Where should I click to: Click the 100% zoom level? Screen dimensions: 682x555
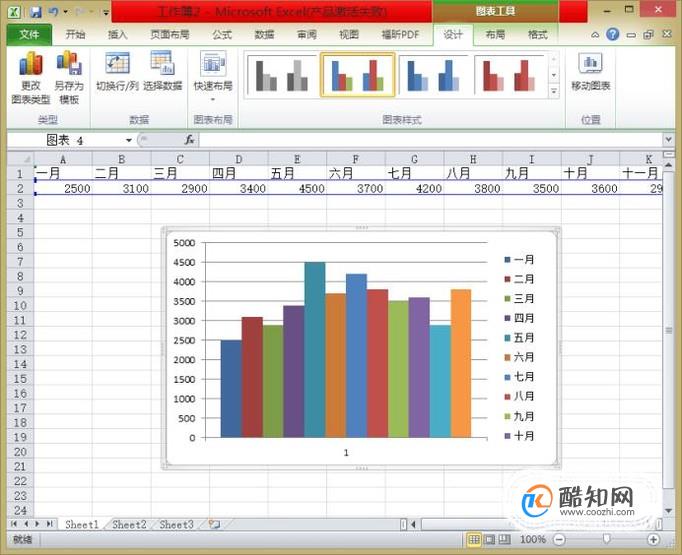[533, 540]
